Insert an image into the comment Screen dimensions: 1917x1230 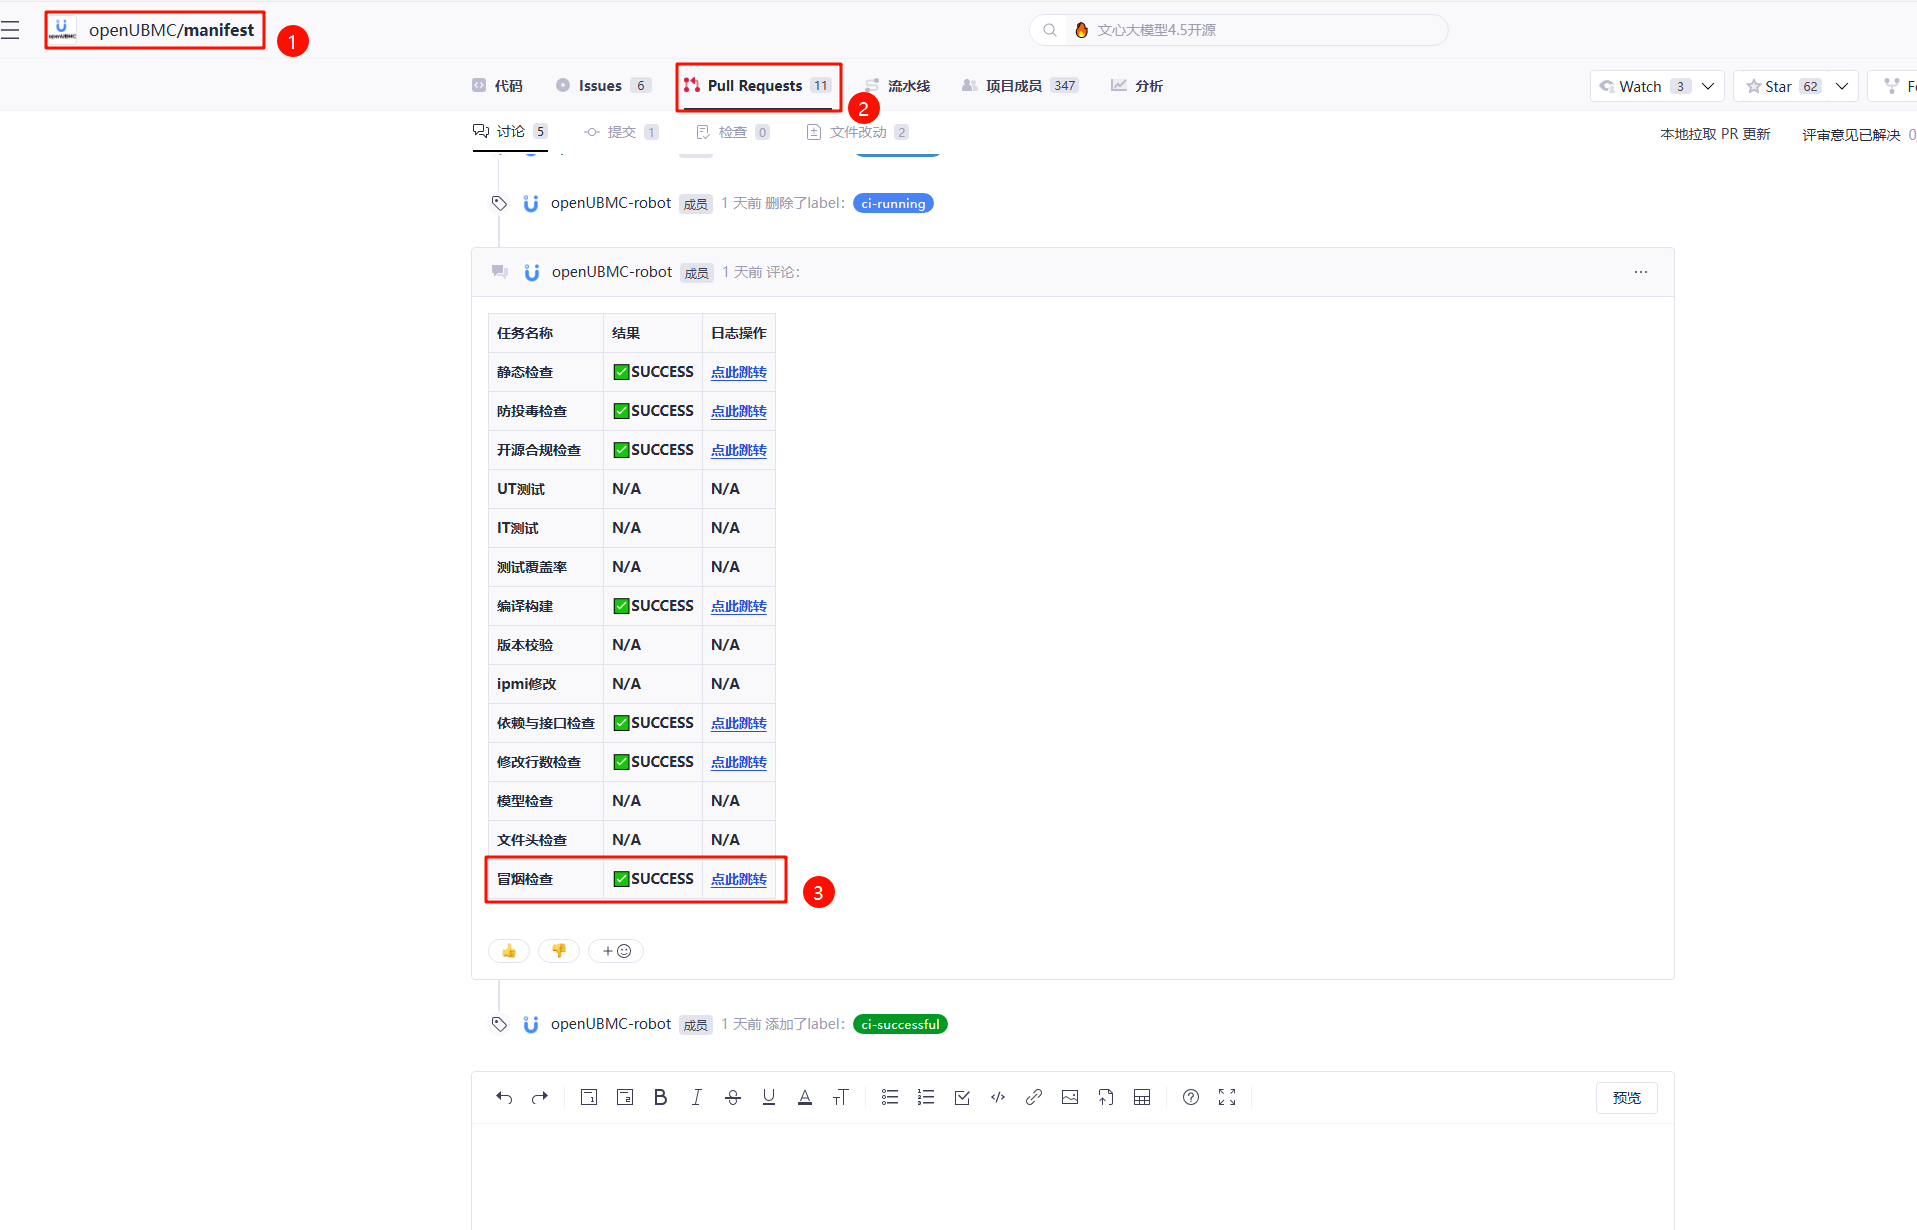click(1070, 1098)
